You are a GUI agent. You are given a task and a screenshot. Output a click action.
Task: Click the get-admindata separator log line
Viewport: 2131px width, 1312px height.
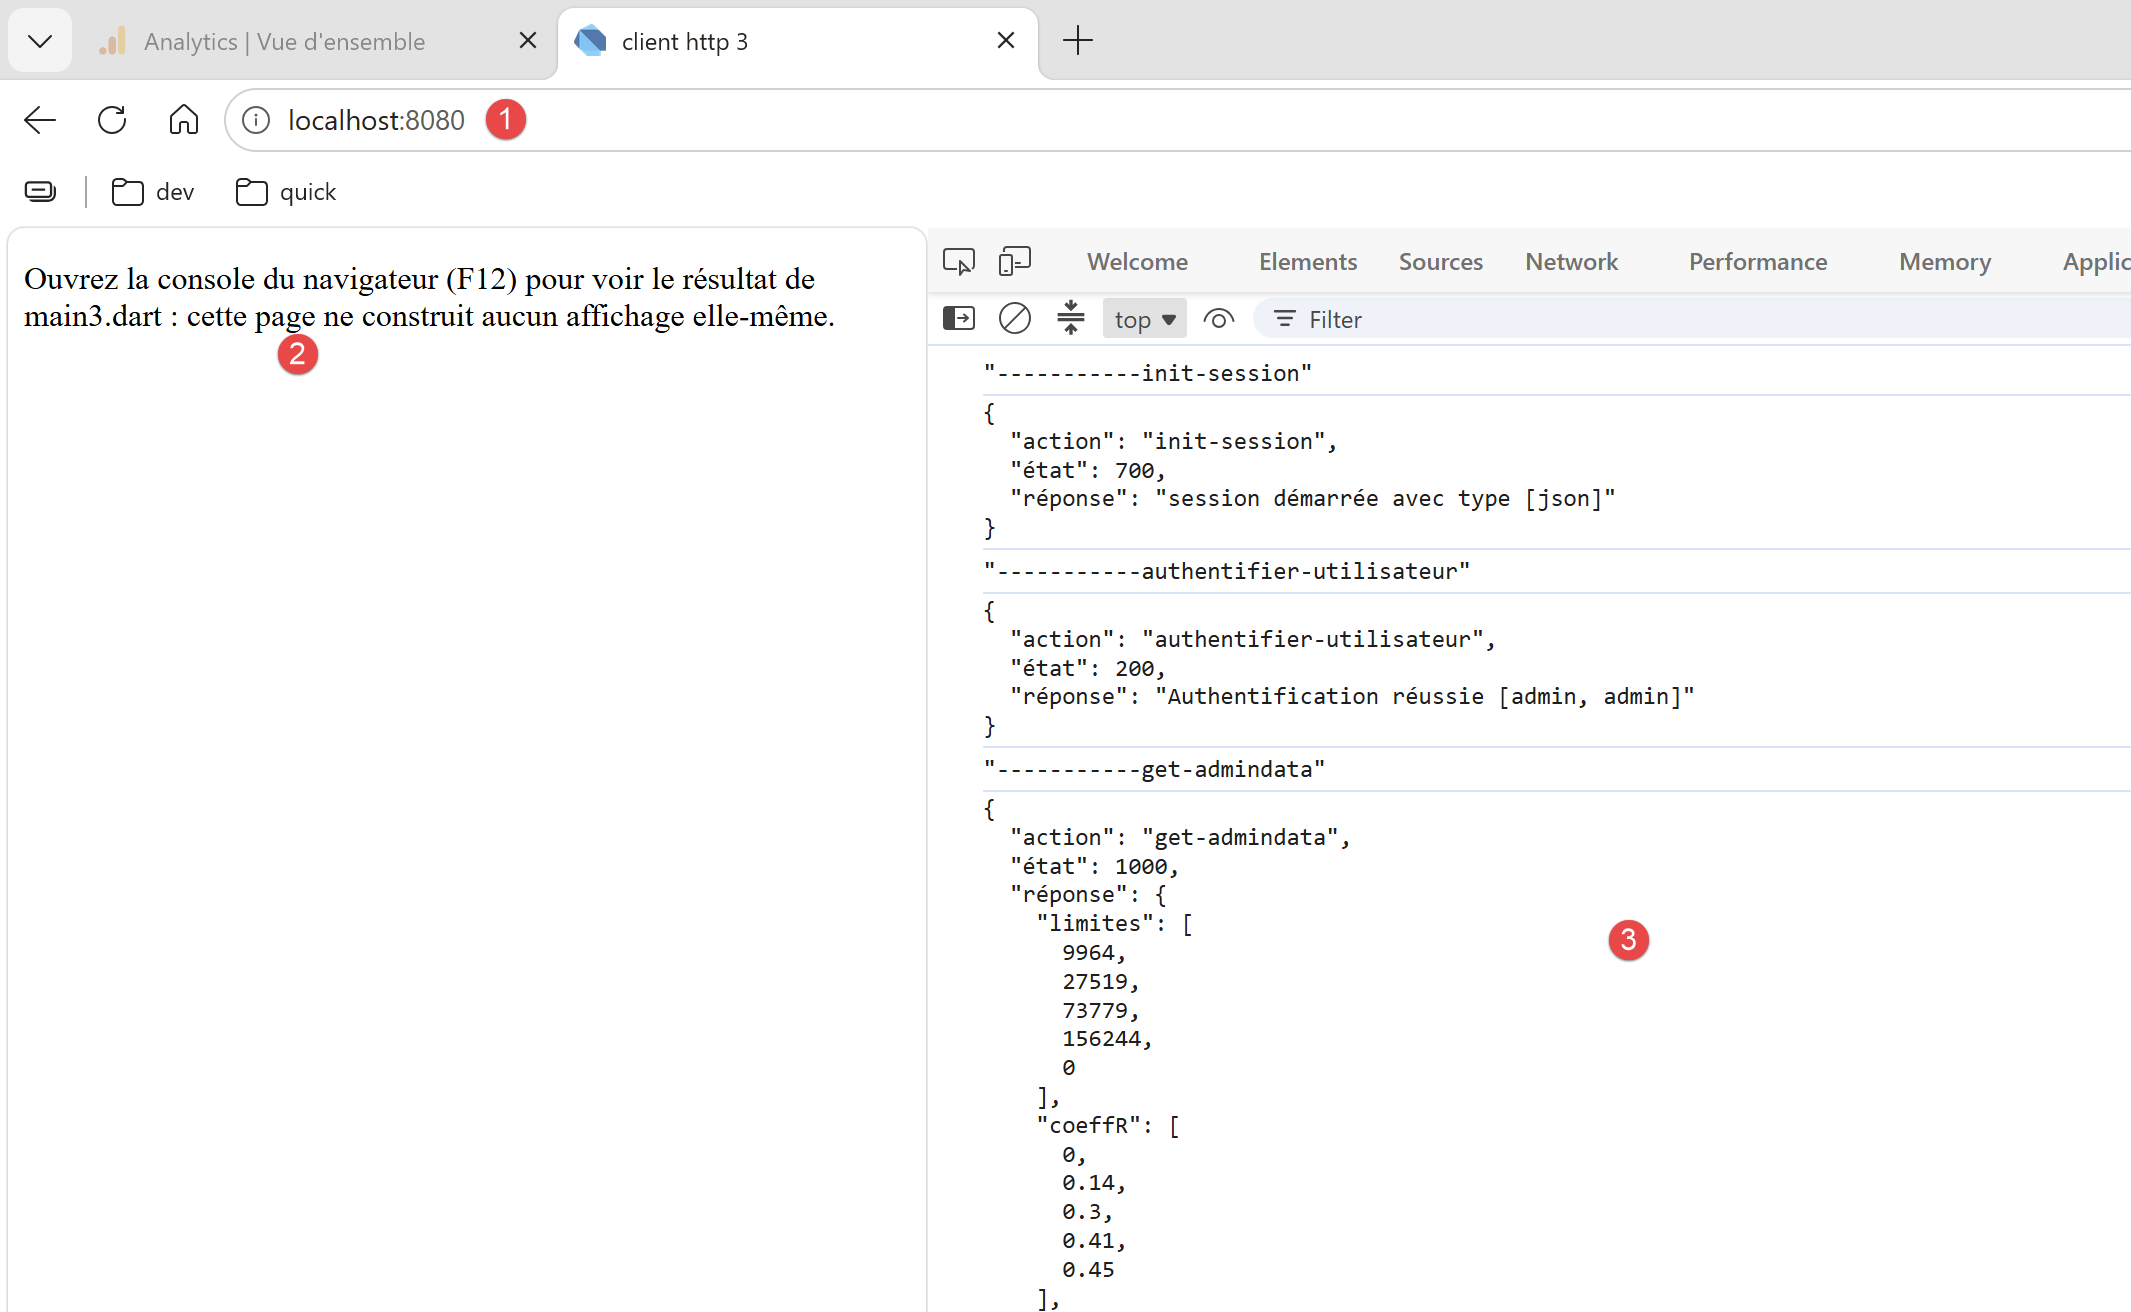[x=1154, y=769]
